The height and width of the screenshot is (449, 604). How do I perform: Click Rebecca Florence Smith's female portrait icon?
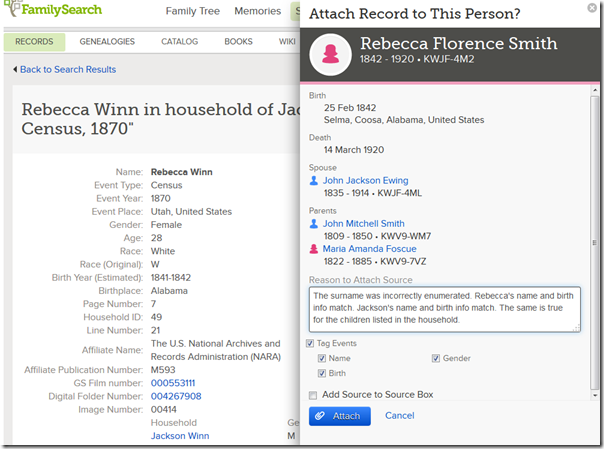[330, 54]
